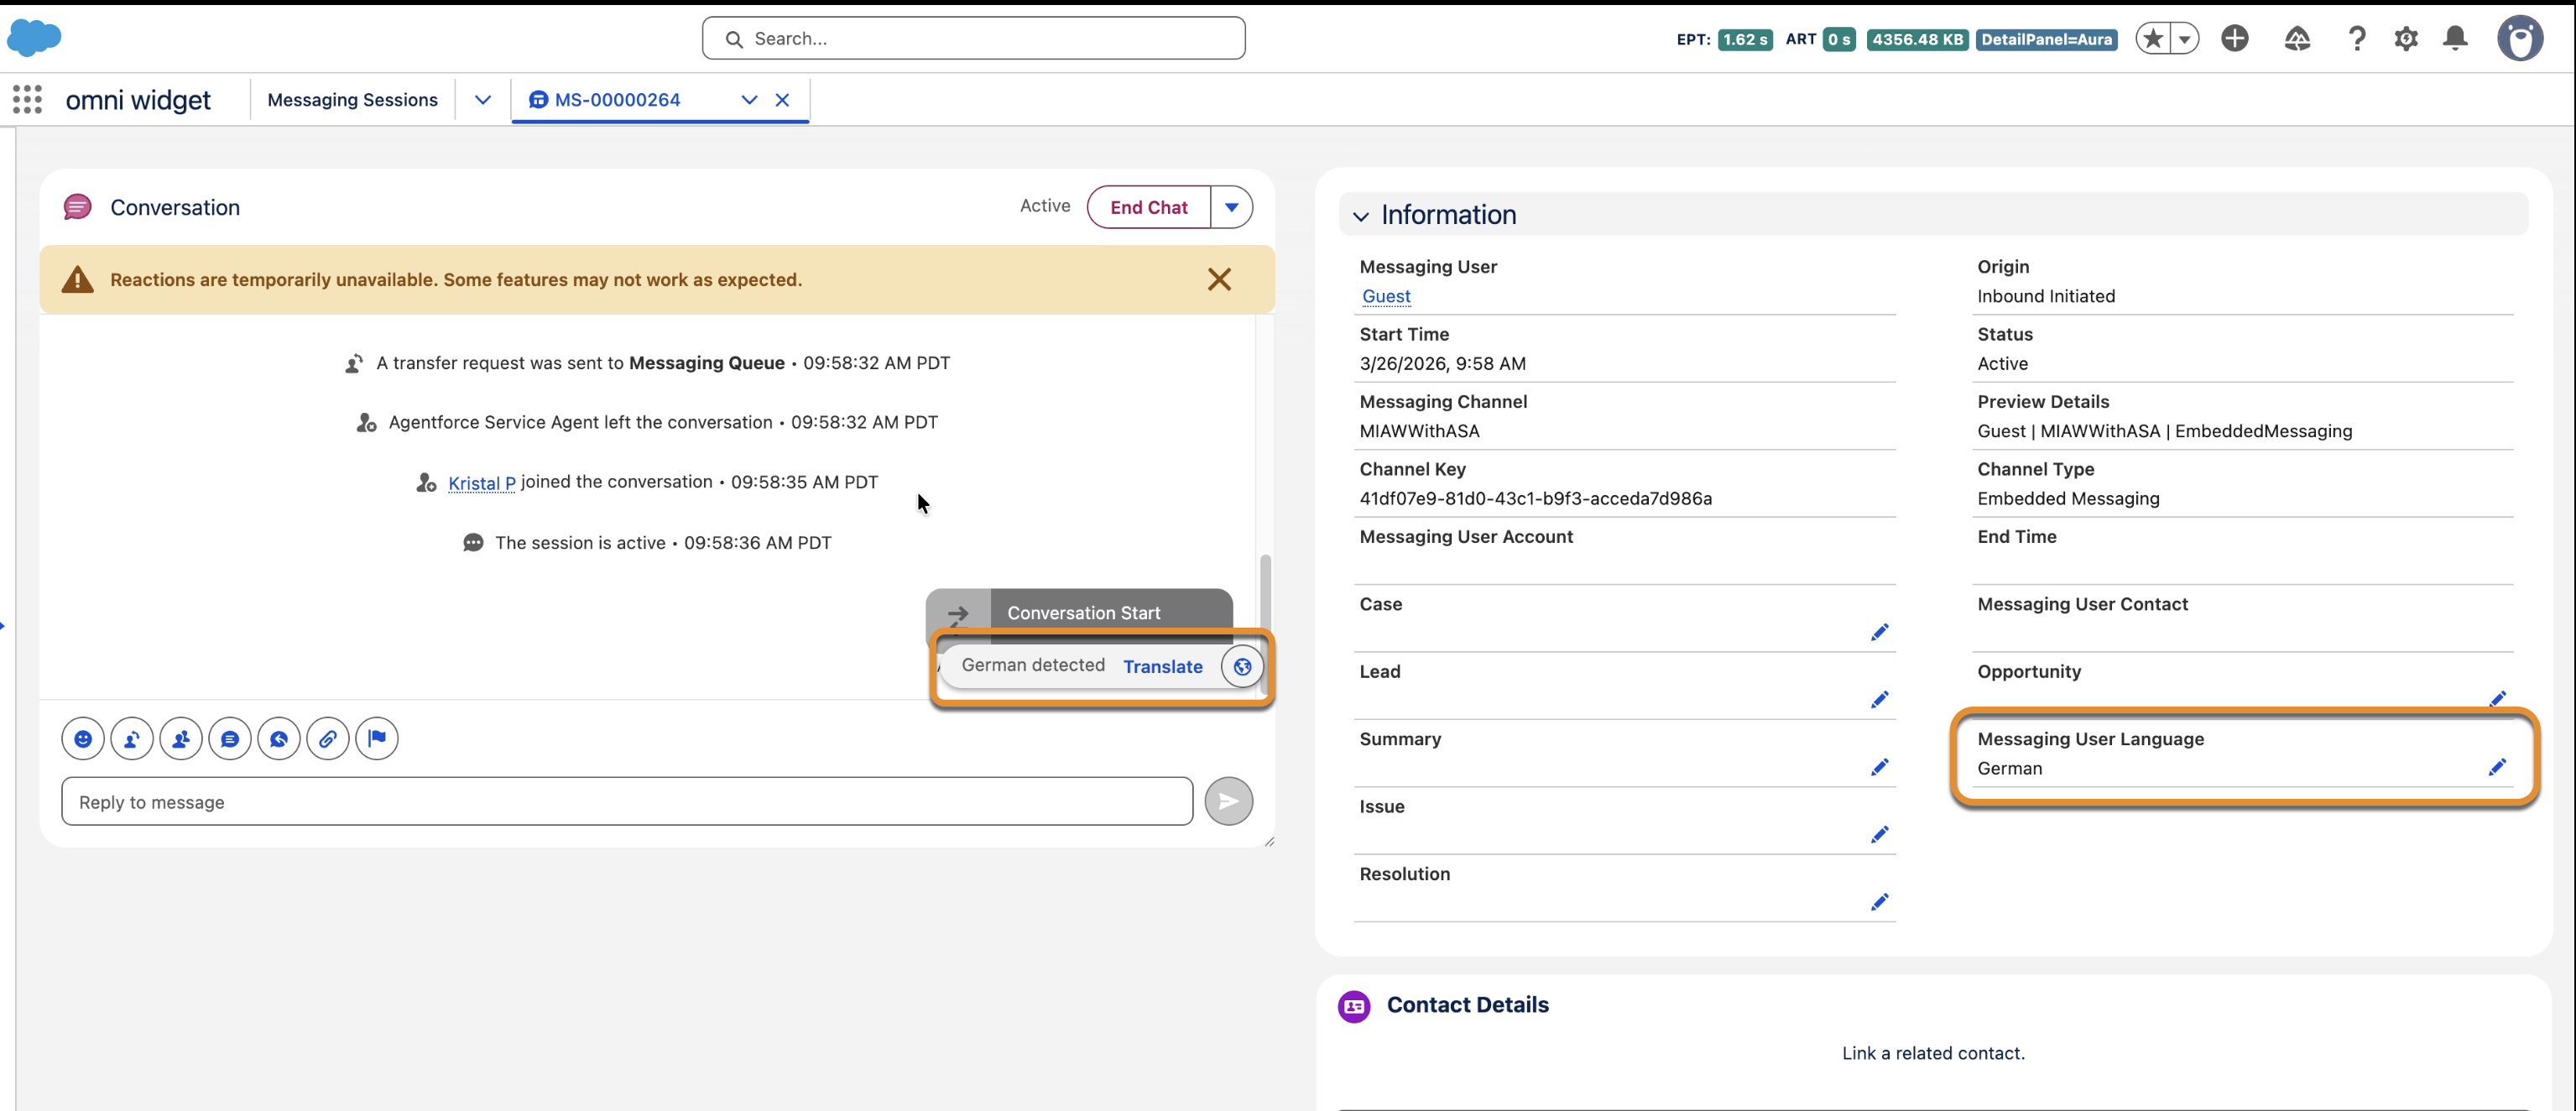Edit the Case field with the pencil
Screen dimensions: 2576x1111
click(x=1880, y=632)
